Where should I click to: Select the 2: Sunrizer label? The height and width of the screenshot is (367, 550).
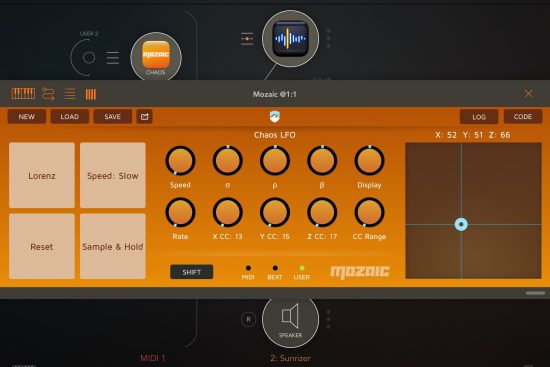(290, 358)
